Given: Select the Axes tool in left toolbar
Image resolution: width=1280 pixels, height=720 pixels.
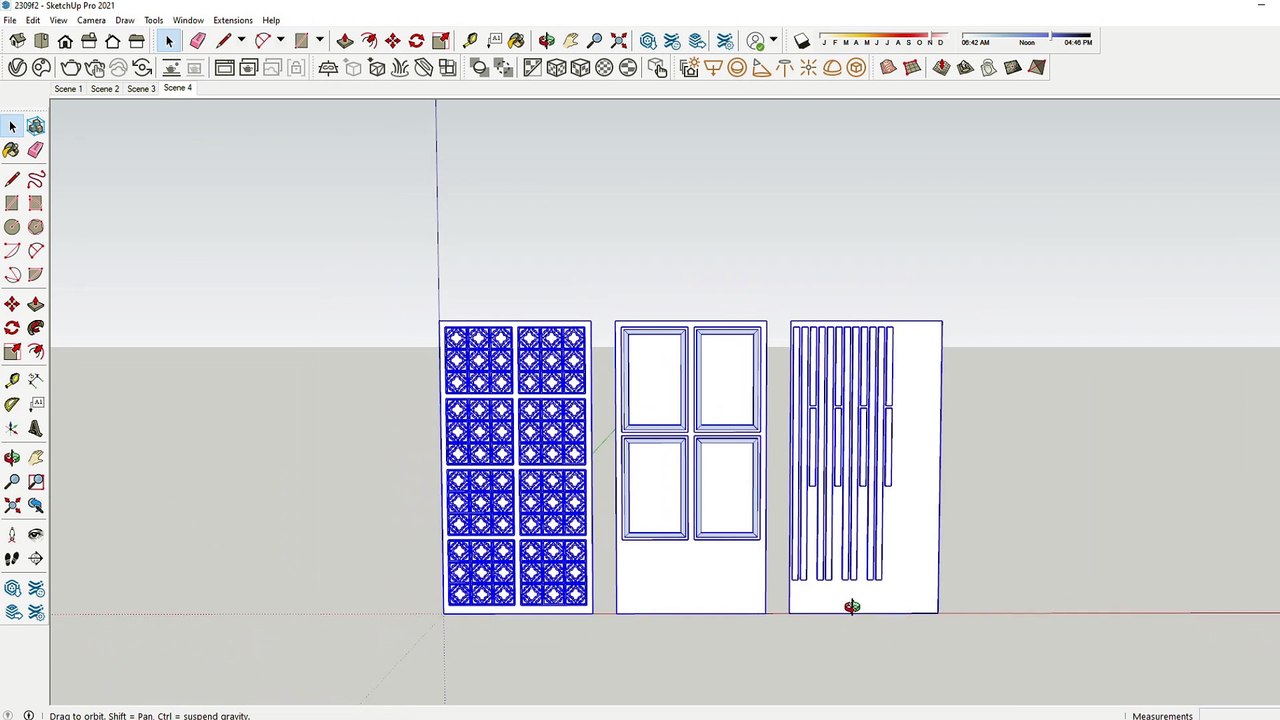Looking at the screenshot, I should pos(12,428).
